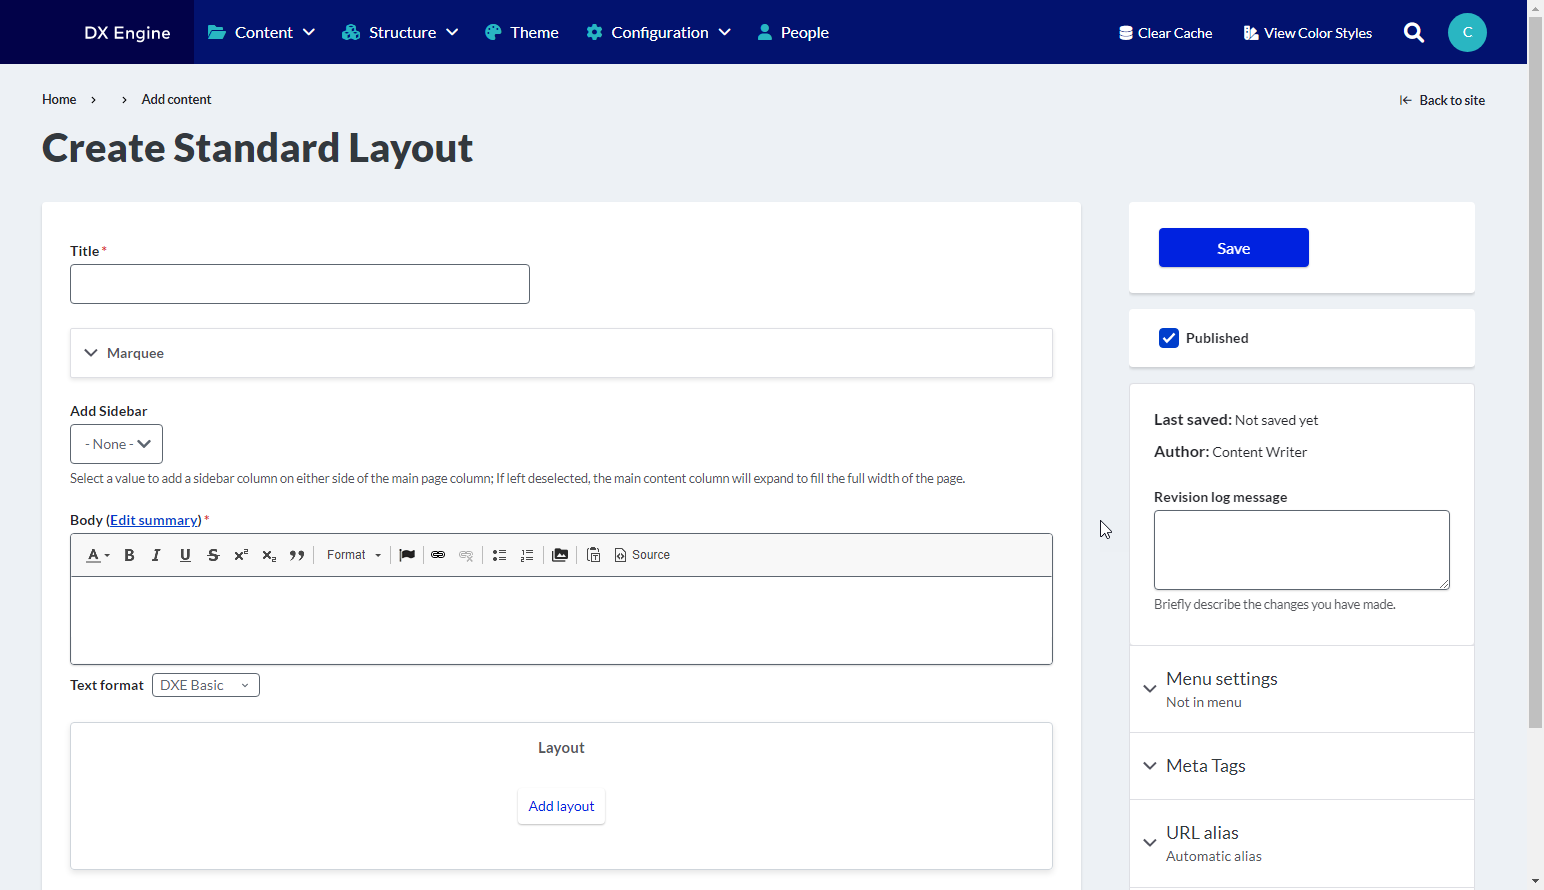Click the Title input field
Image resolution: width=1544 pixels, height=890 pixels.
coord(300,284)
